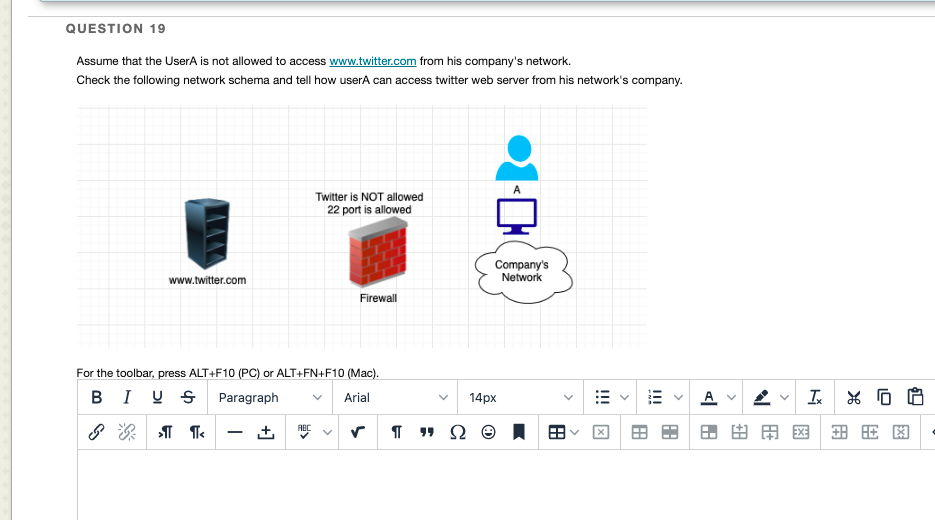Screen dimensions: 935x520
Task: Click the blue monitor image
Action: [x=517, y=216]
